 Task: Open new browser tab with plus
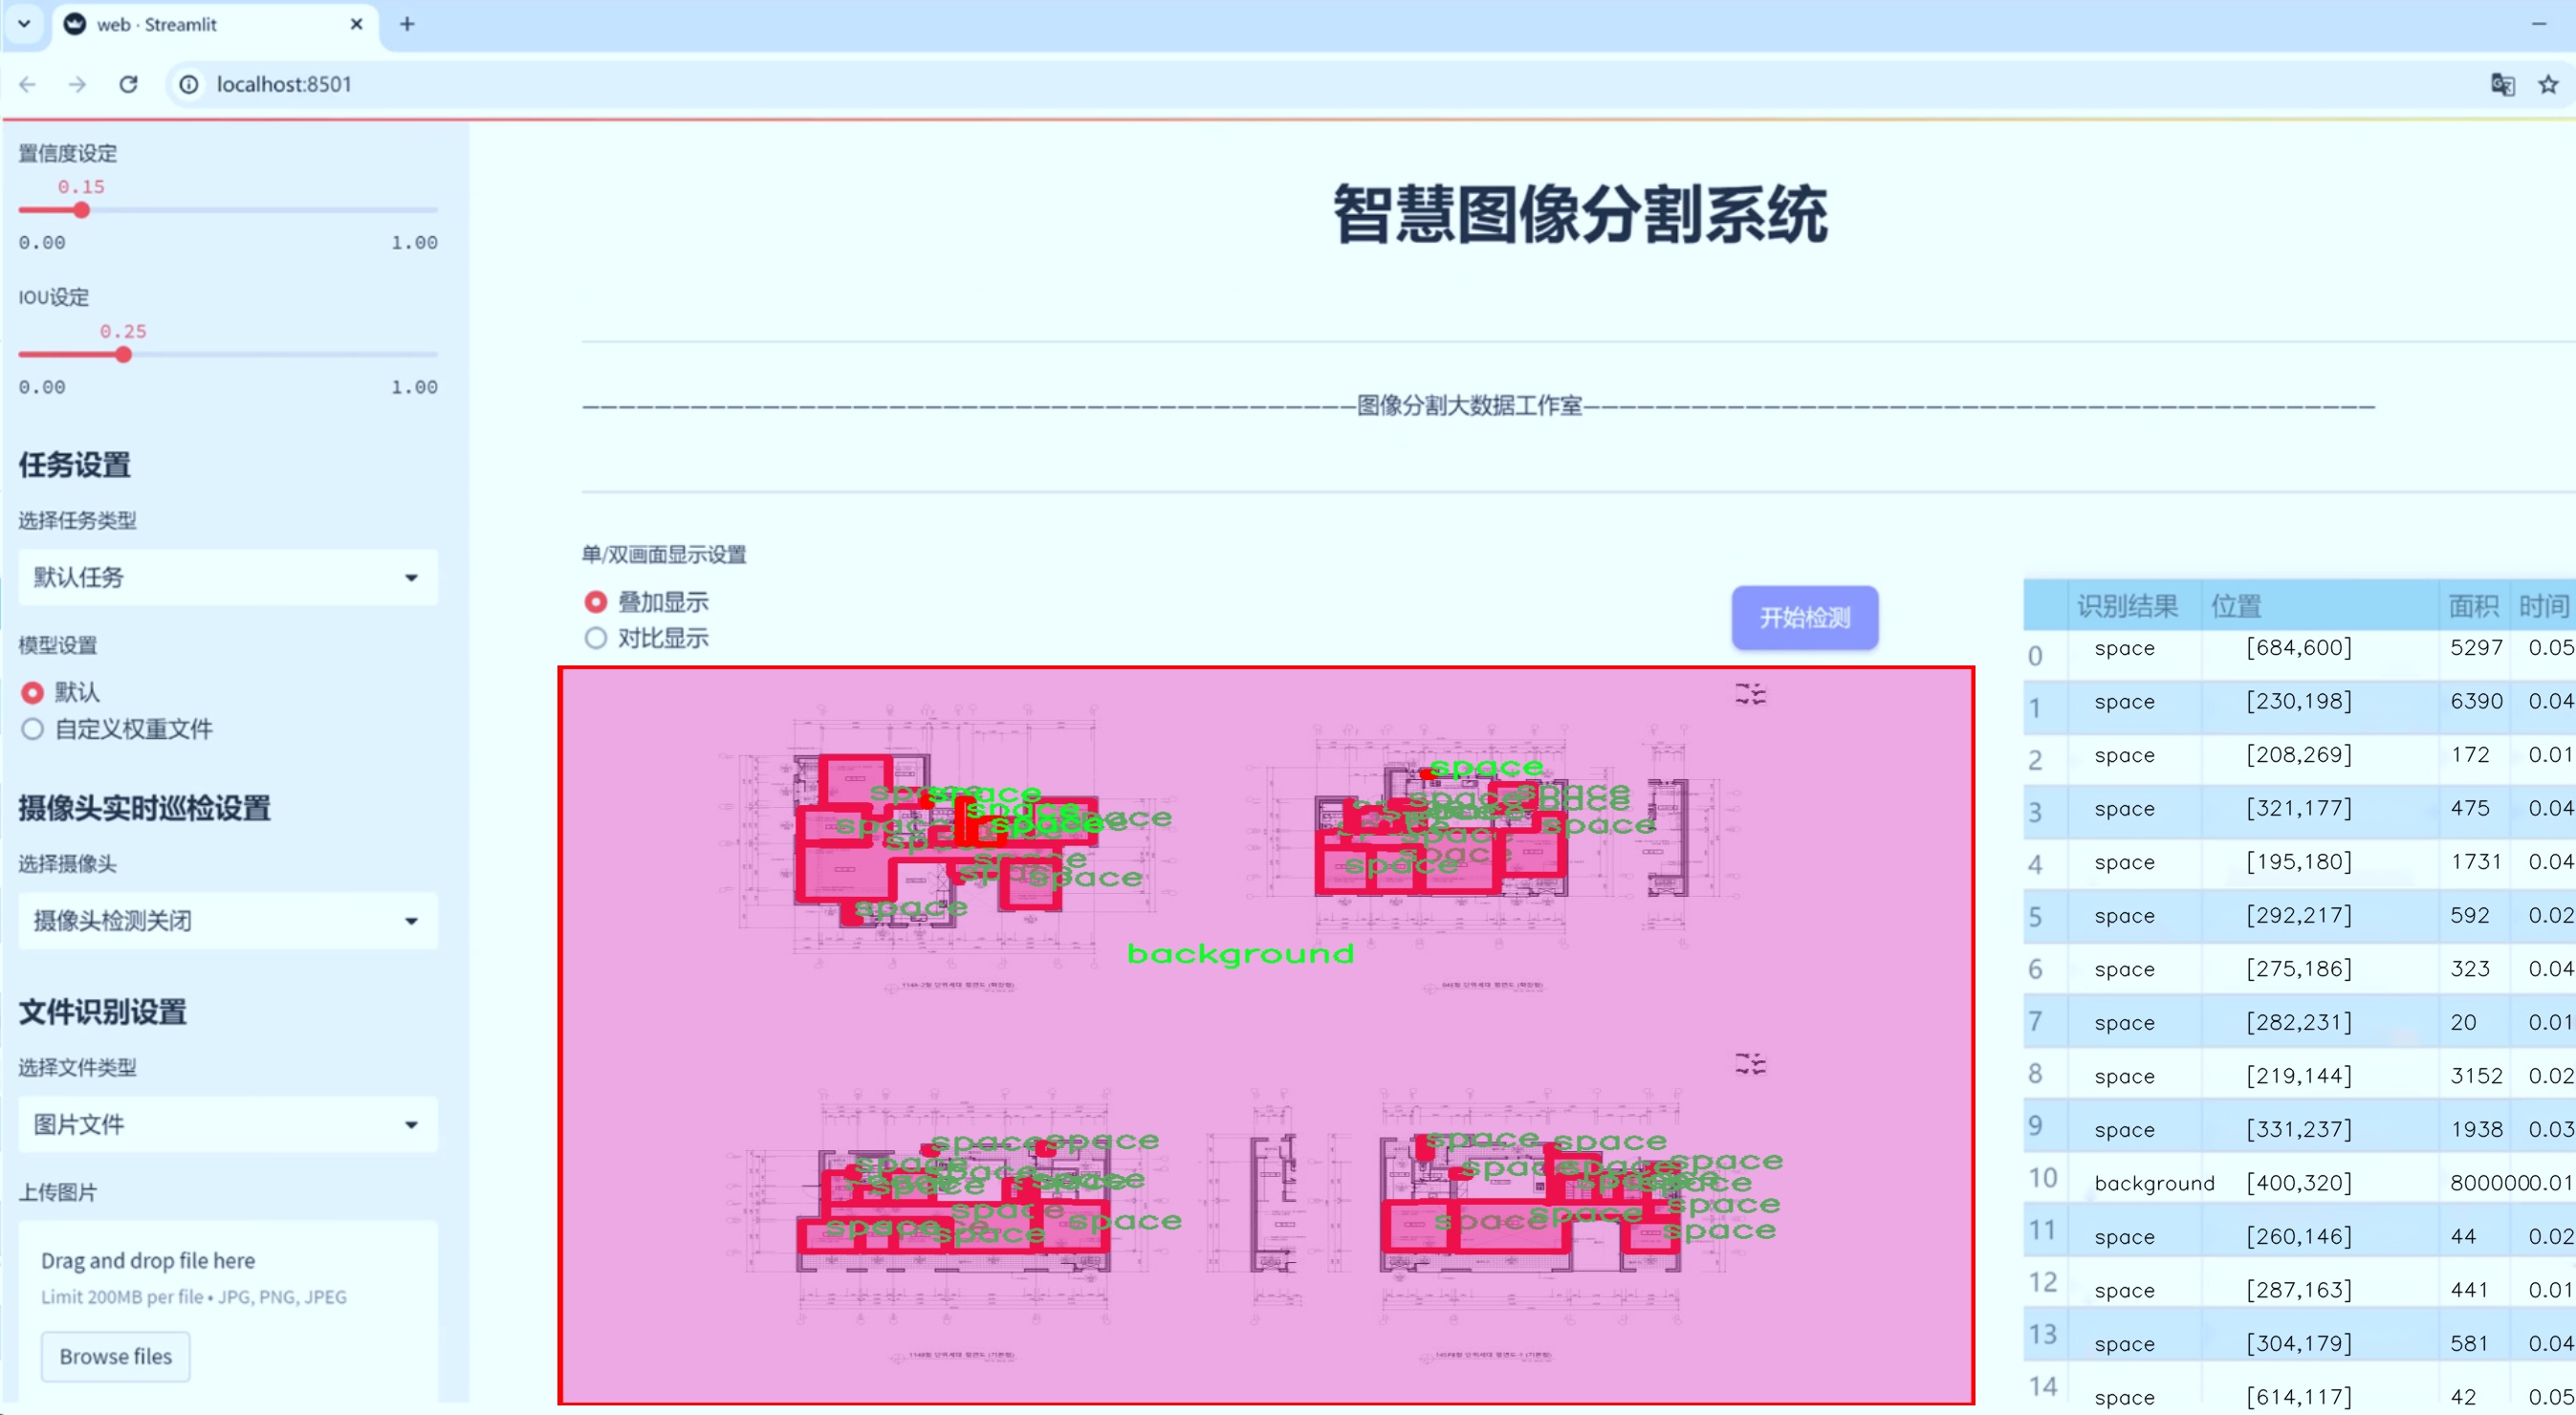pyautogui.click(x=407, y=24)
